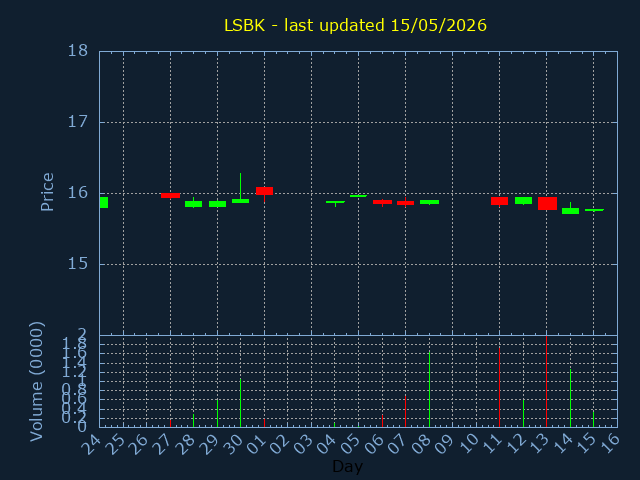Select the thin green candlestick for day 05

(x=358, y=196)
